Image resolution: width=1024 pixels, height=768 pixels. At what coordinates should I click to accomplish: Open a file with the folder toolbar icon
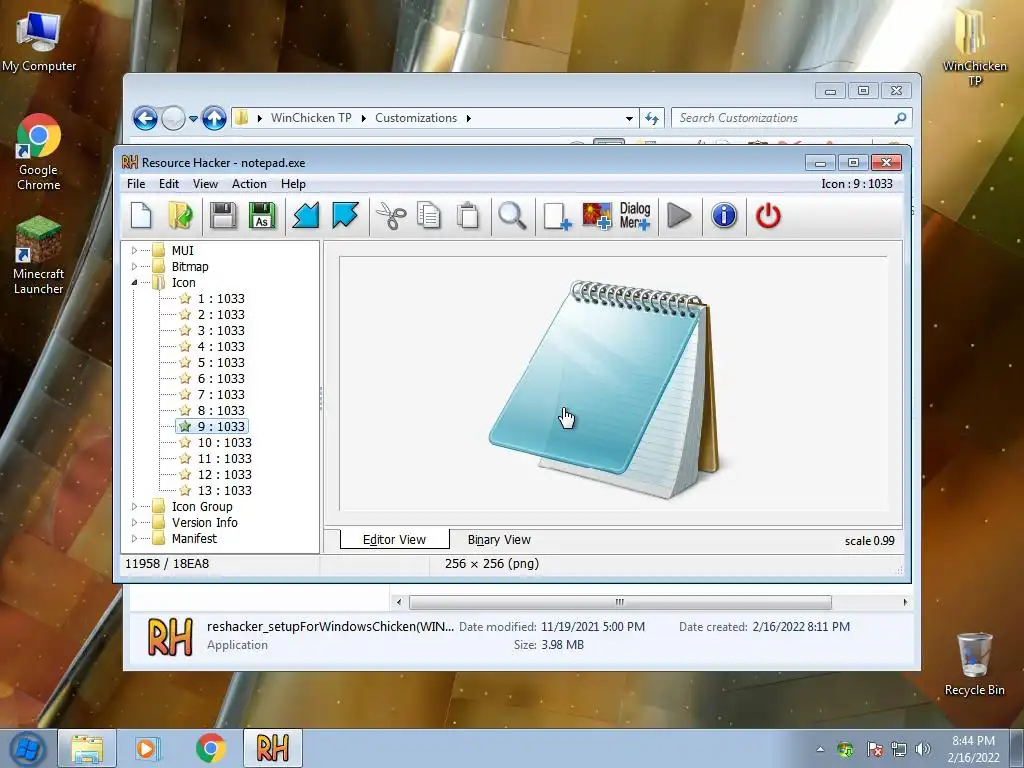180,216
